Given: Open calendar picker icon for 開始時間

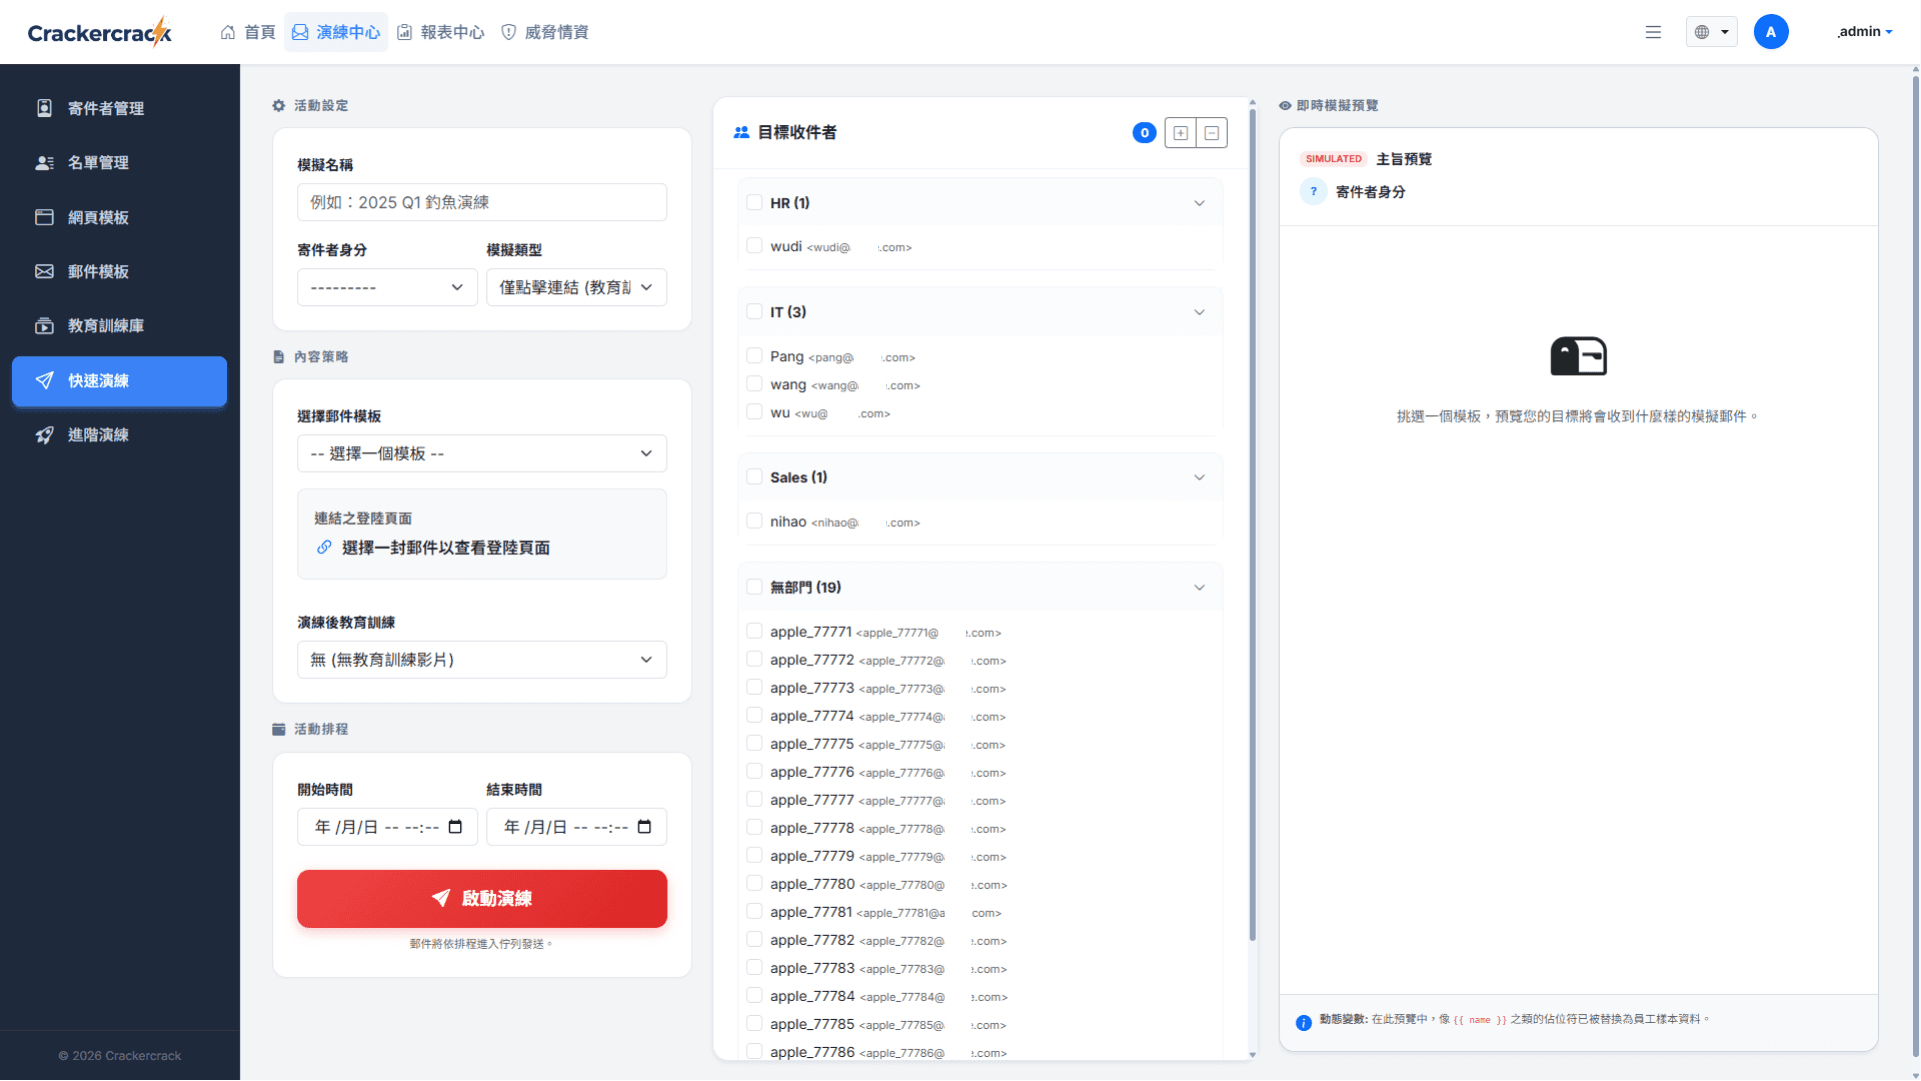Looking at the screenshot, I should (x=455, y=827).
